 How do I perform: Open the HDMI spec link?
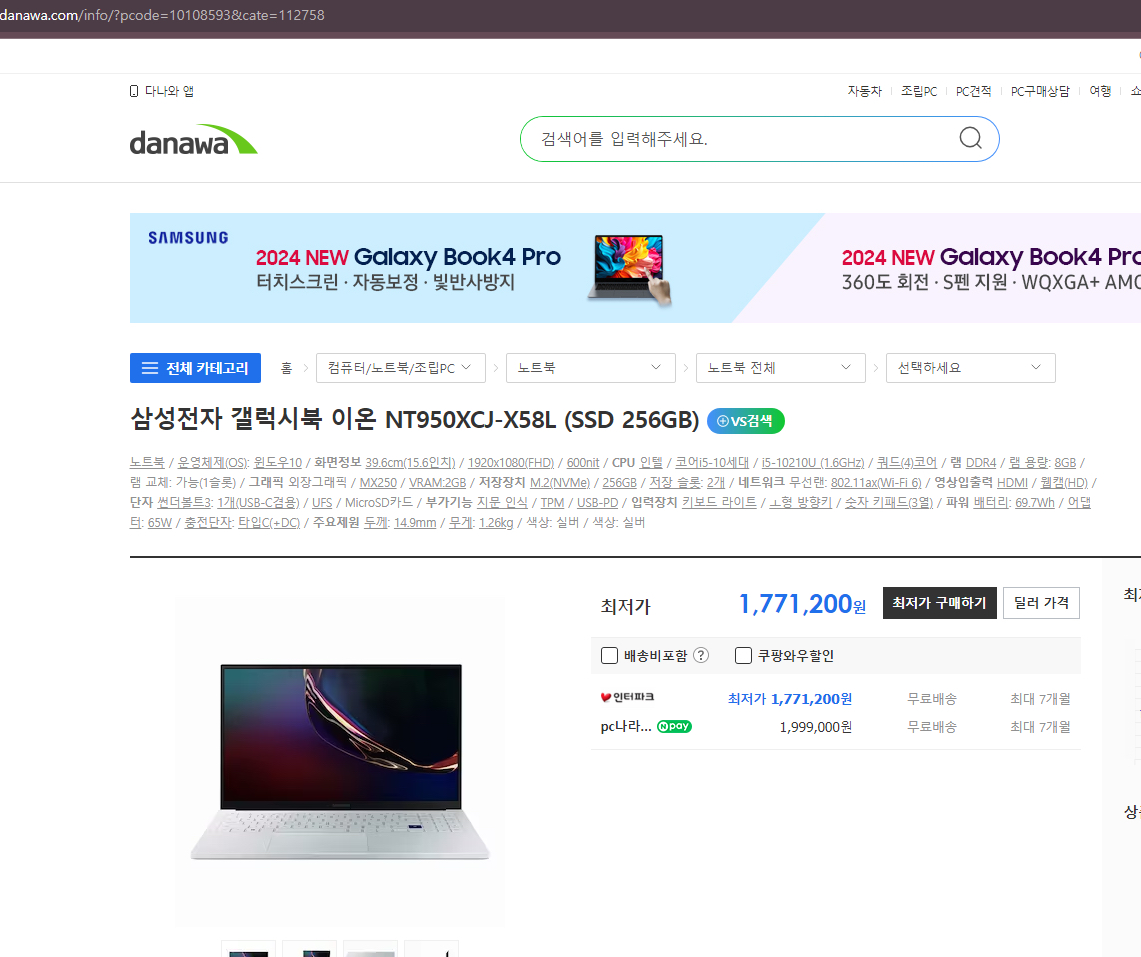click(1012, 483)
